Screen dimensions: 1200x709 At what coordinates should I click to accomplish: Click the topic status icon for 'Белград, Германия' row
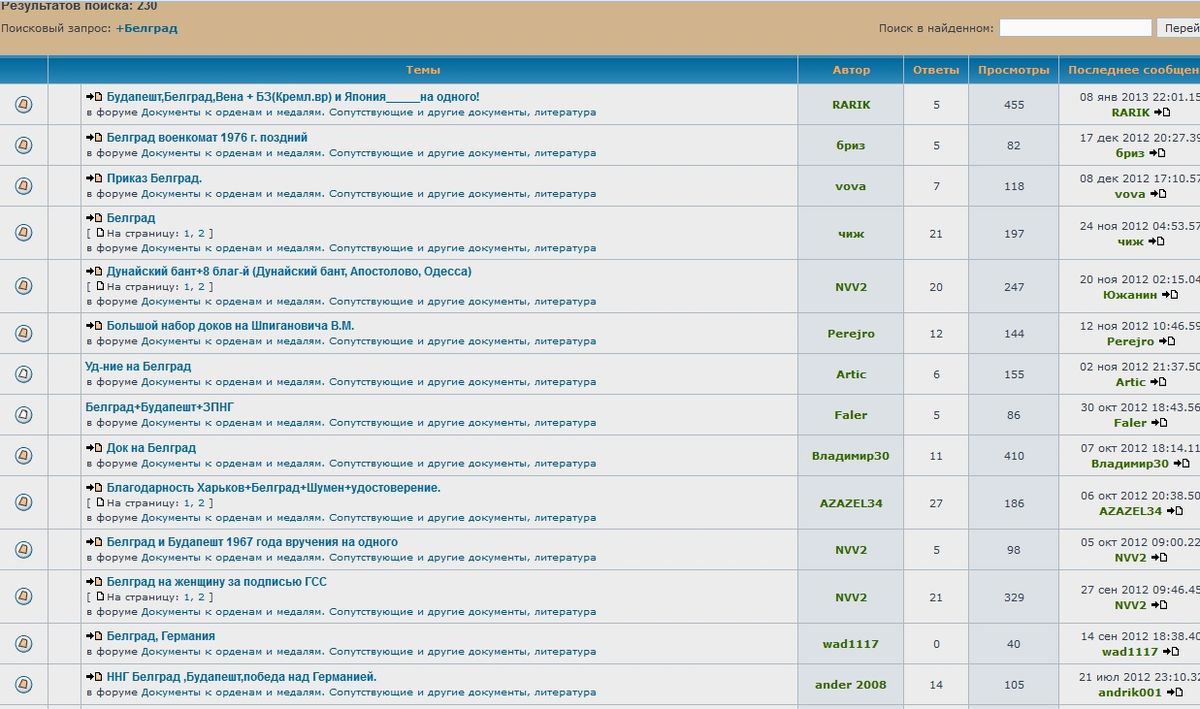tap(24, 644)
